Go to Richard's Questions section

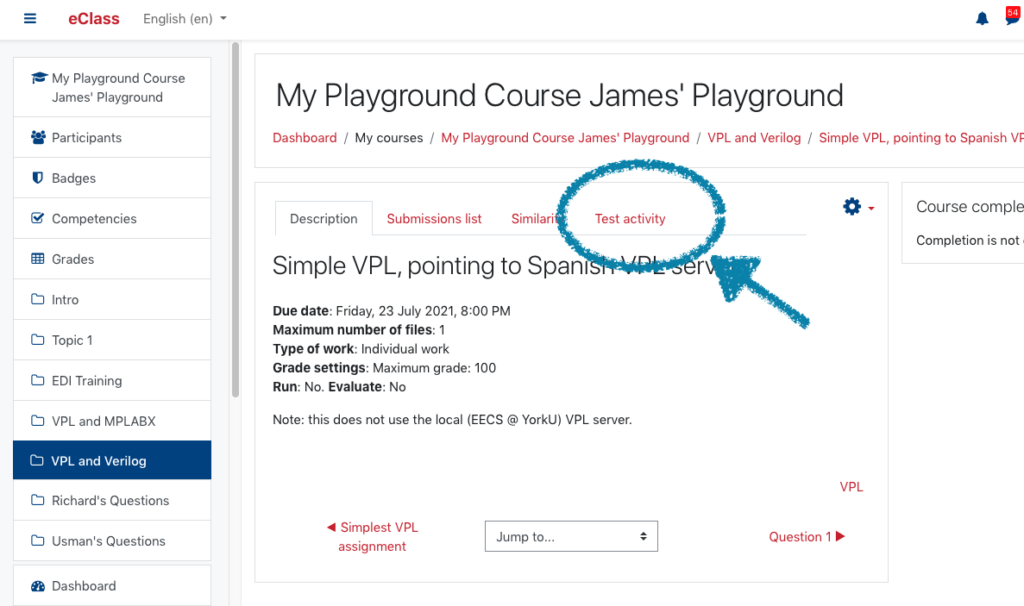click(x=112, y=500)
